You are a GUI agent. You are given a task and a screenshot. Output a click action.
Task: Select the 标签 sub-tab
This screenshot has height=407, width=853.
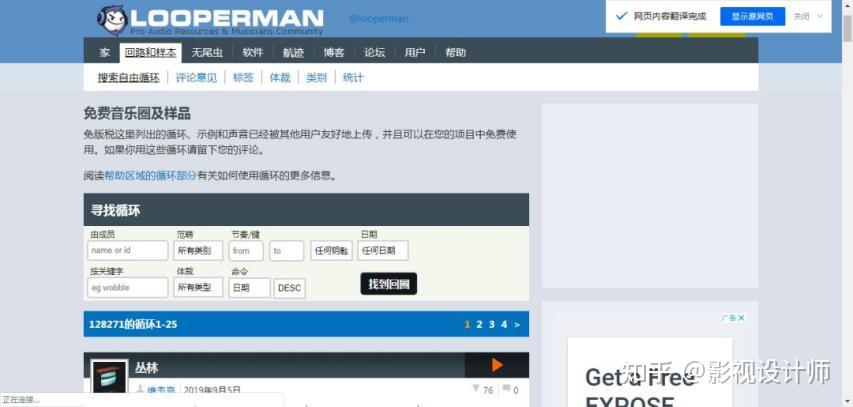point(243,78)
